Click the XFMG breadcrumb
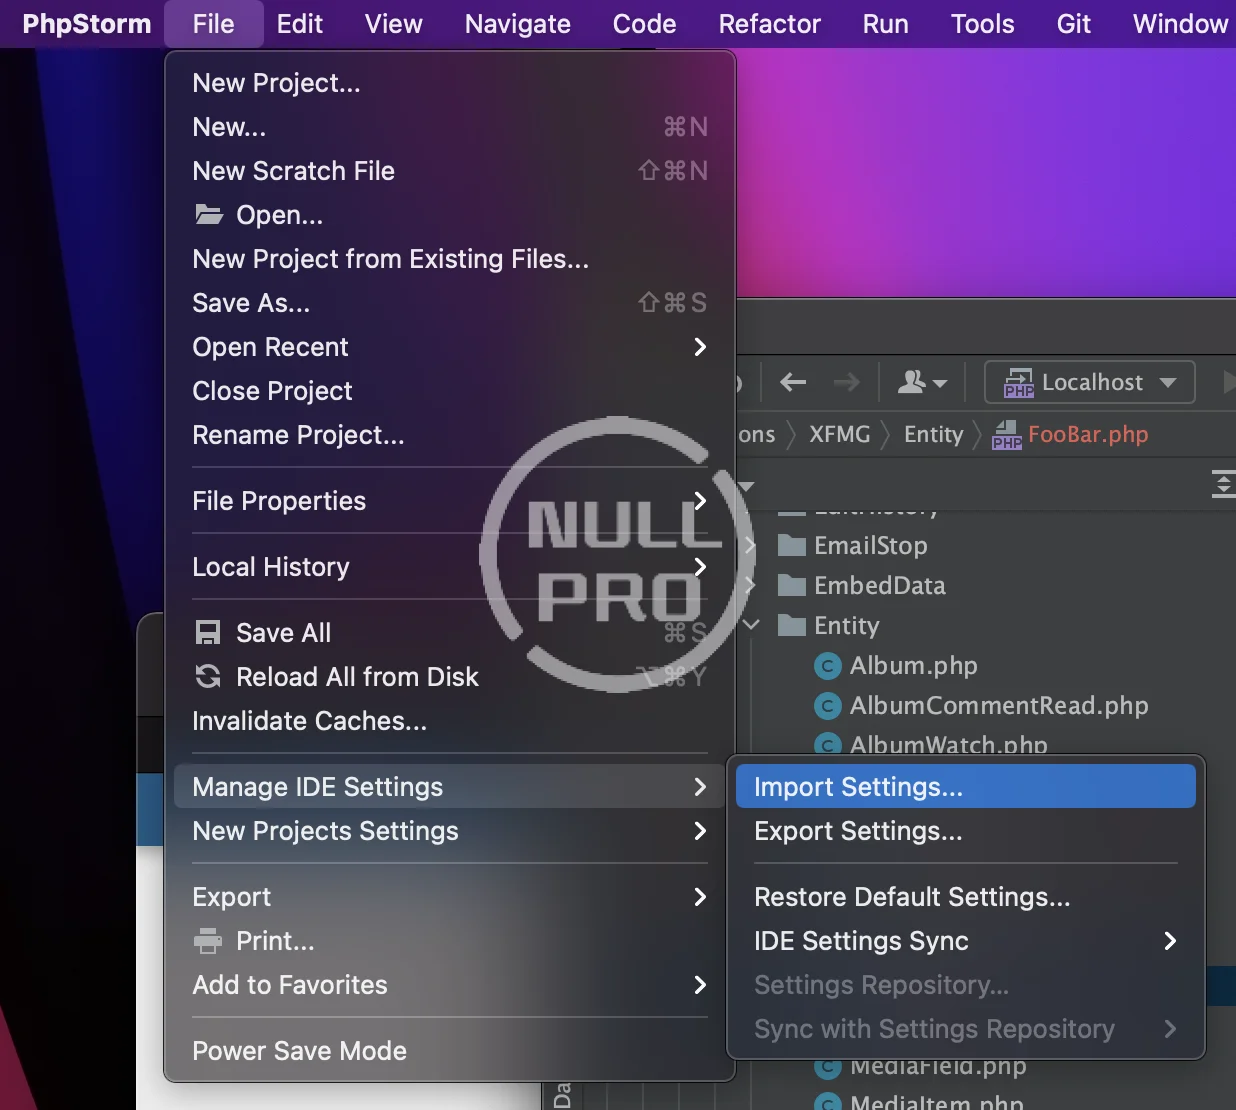 click(x=839, y=434)
